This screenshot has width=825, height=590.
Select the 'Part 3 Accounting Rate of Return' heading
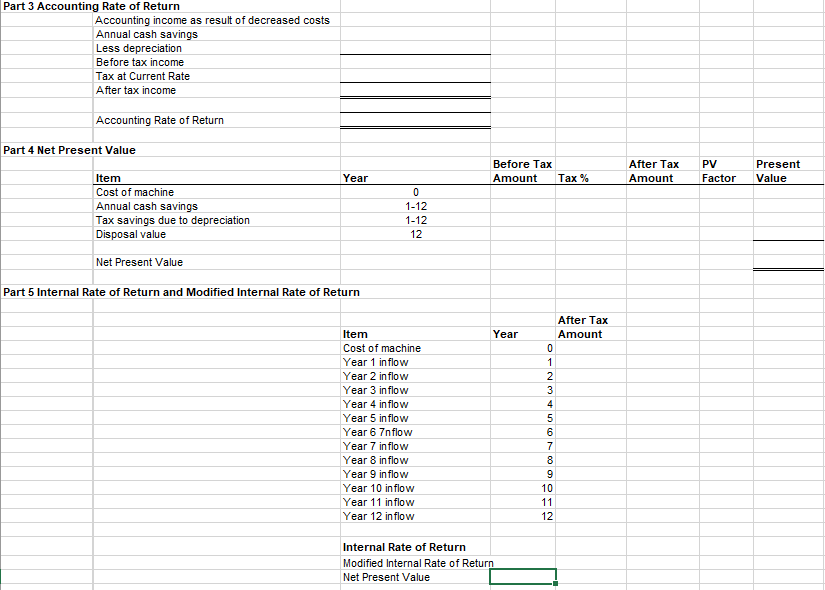pyautogui.click(x=92, y=6)
